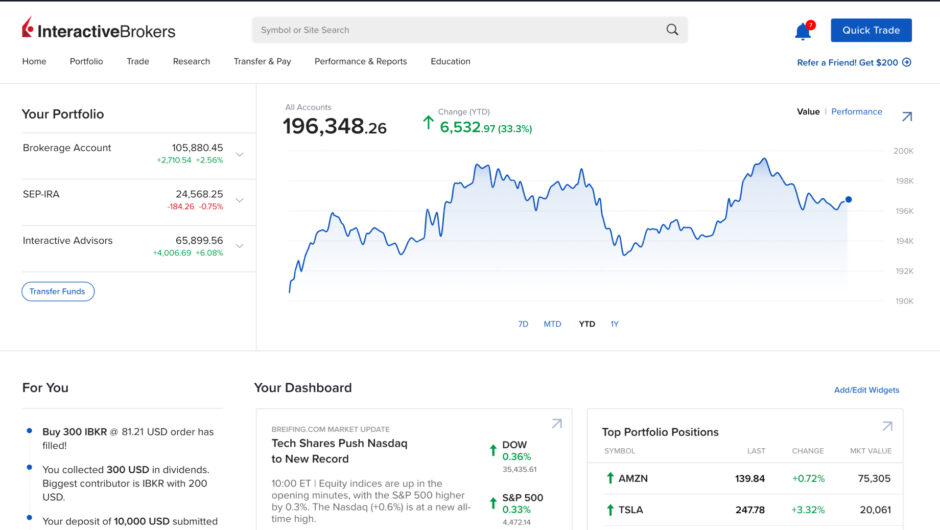Expand the portfolio chart with arrow icon
Screen dimensions: 940x530
coord(907,116)
